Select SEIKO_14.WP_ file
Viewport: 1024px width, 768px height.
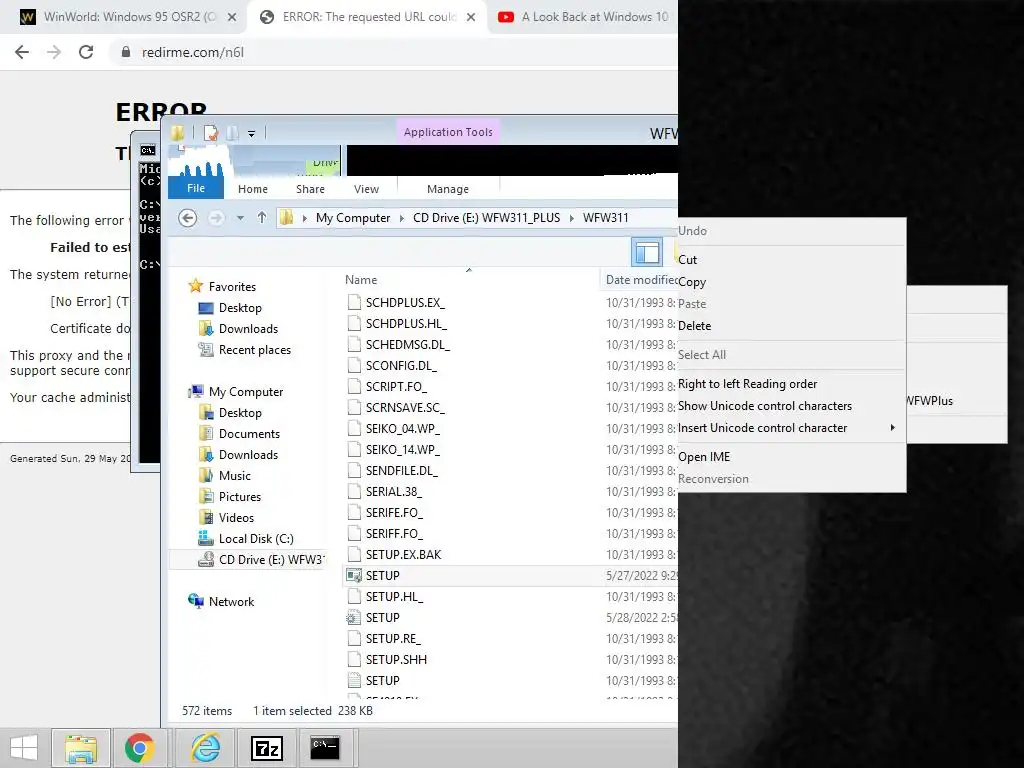(x=402, y=449)
